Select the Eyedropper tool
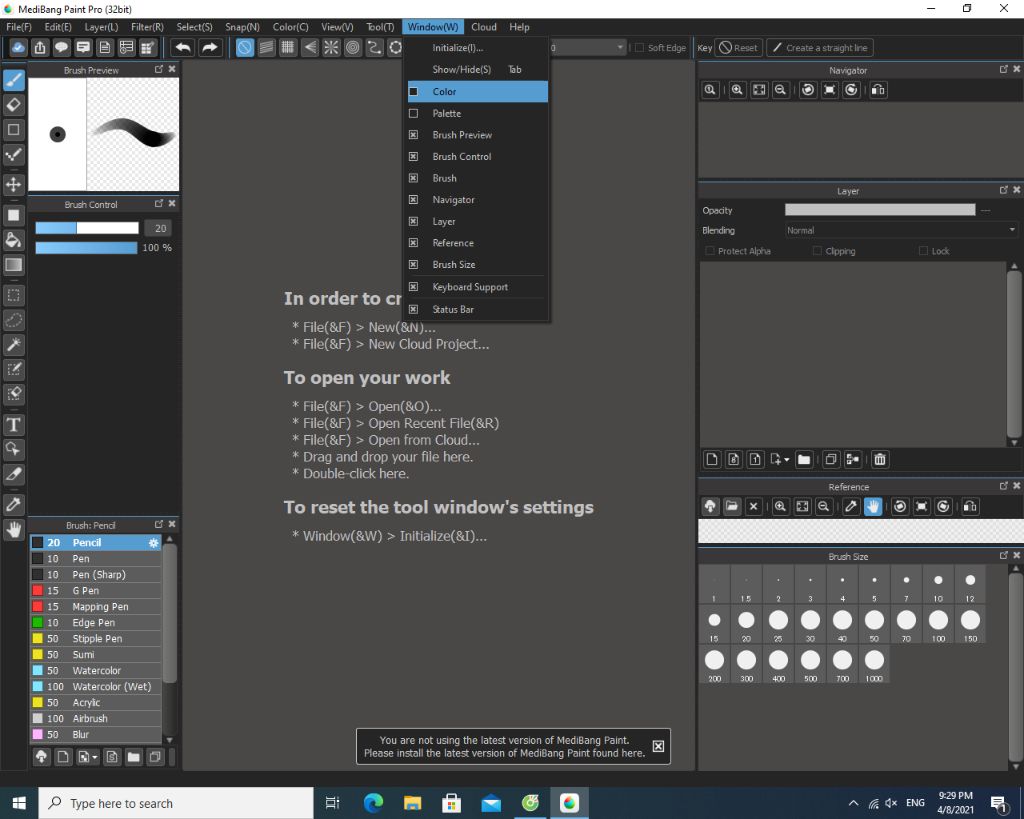Viewport: 1024px width, 819px height. tap(14, 504)
